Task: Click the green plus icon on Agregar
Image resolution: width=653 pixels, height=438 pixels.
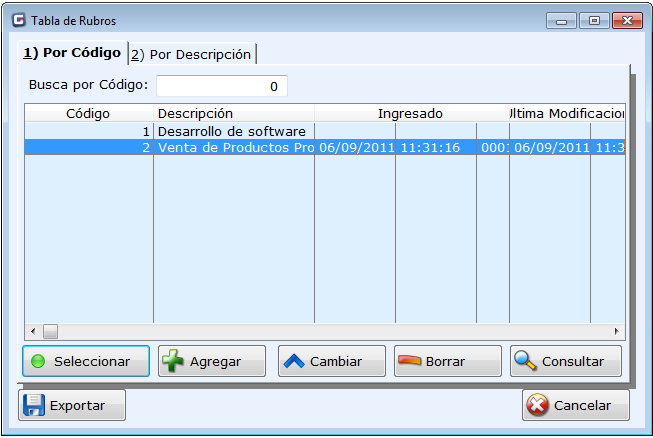Action: pos(173,361)
